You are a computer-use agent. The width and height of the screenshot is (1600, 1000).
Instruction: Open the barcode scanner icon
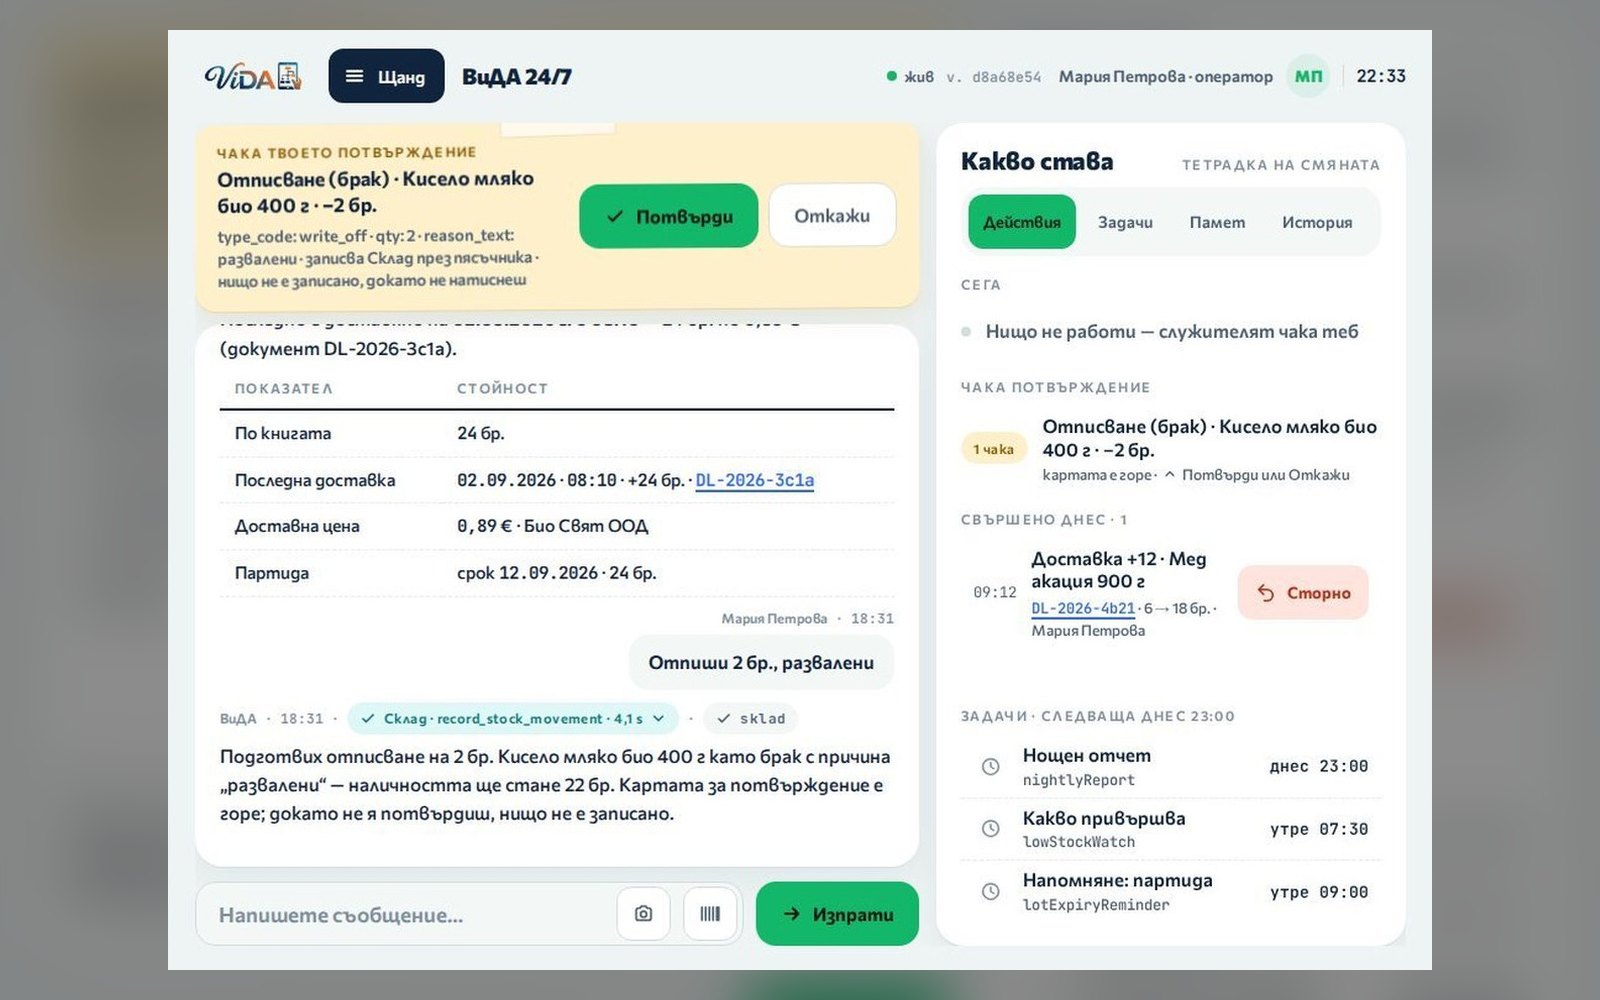coord(710,914)
